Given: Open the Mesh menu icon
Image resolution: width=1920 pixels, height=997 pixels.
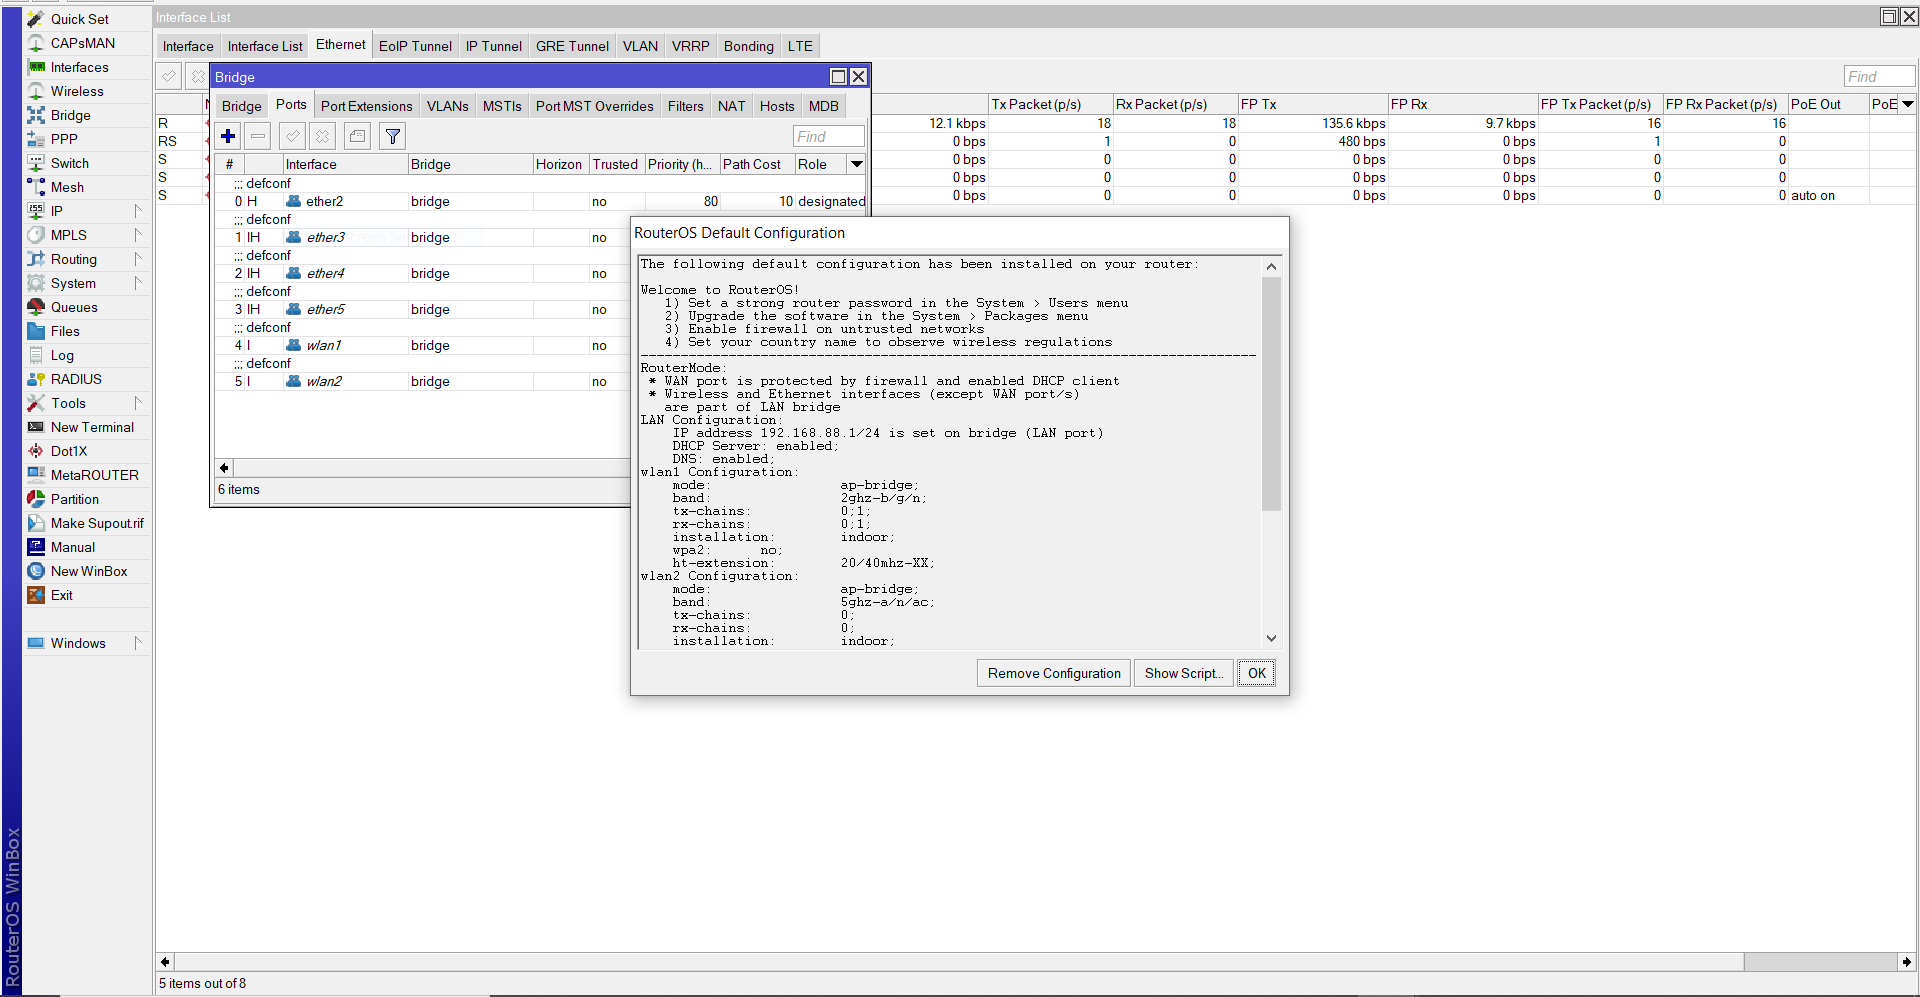Looking at the screenshot, I should pyautogui.click(x=36, y=187).
